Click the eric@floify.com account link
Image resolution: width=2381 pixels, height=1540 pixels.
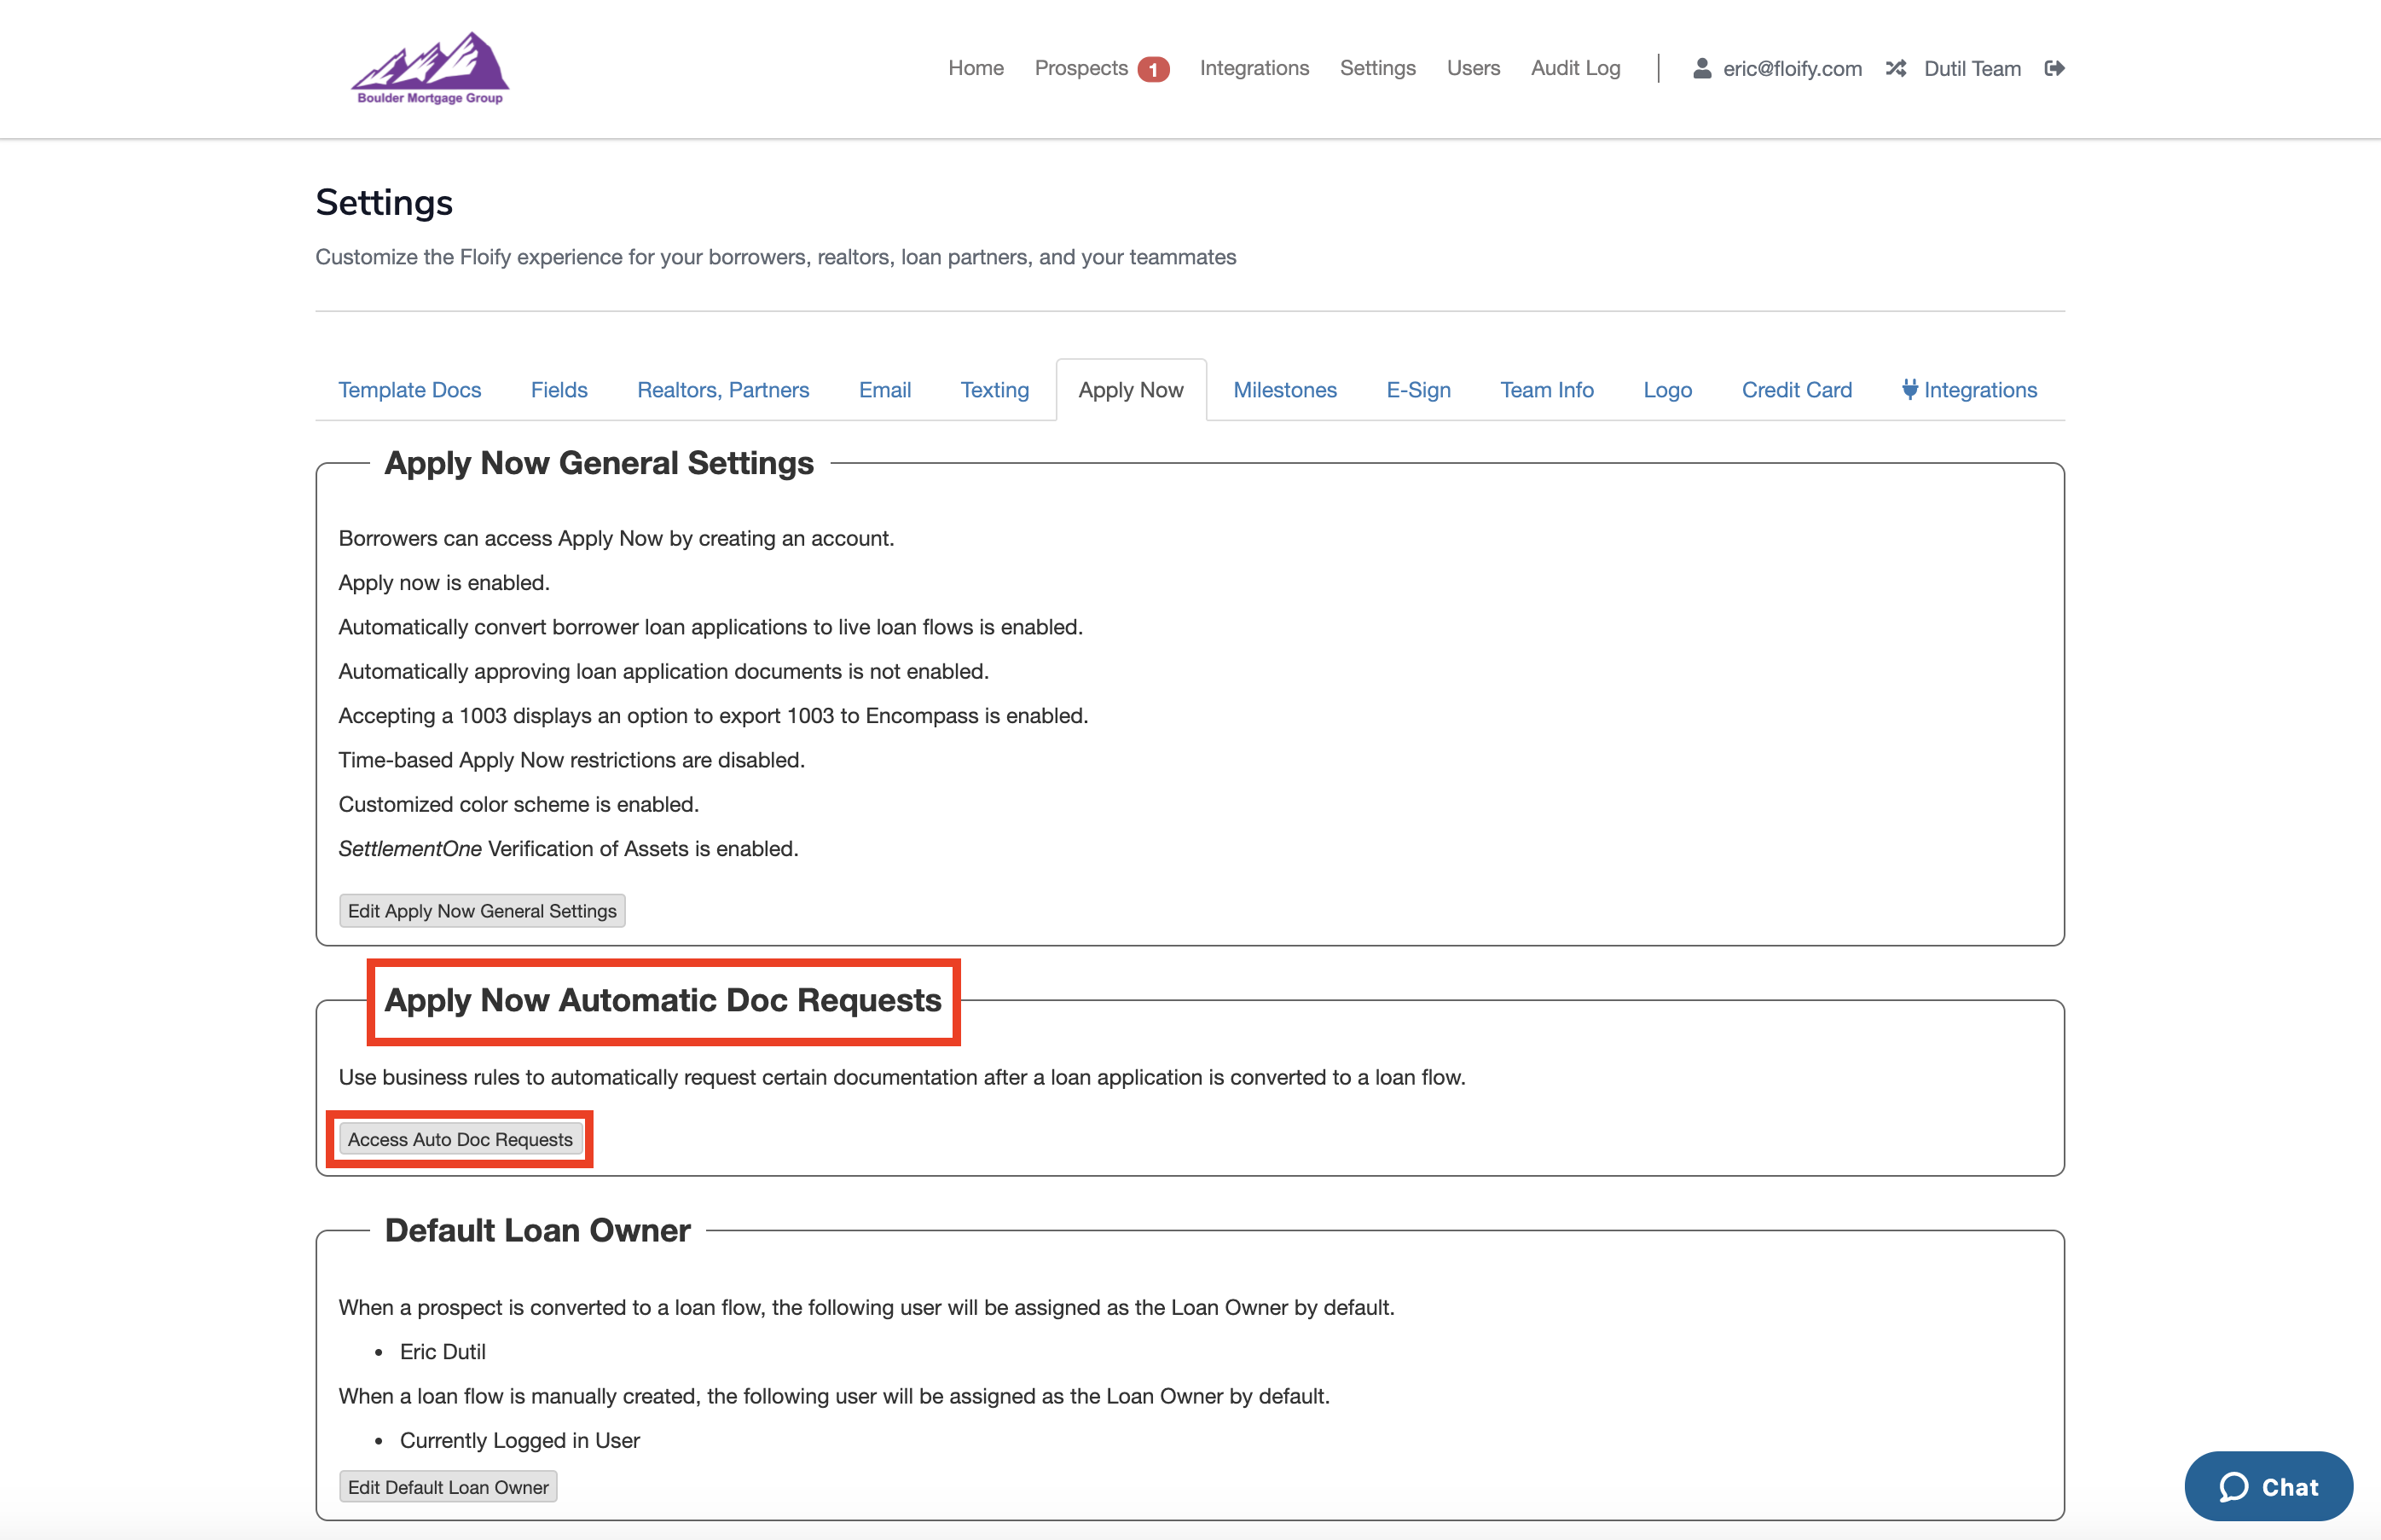tap(1792, 69)
